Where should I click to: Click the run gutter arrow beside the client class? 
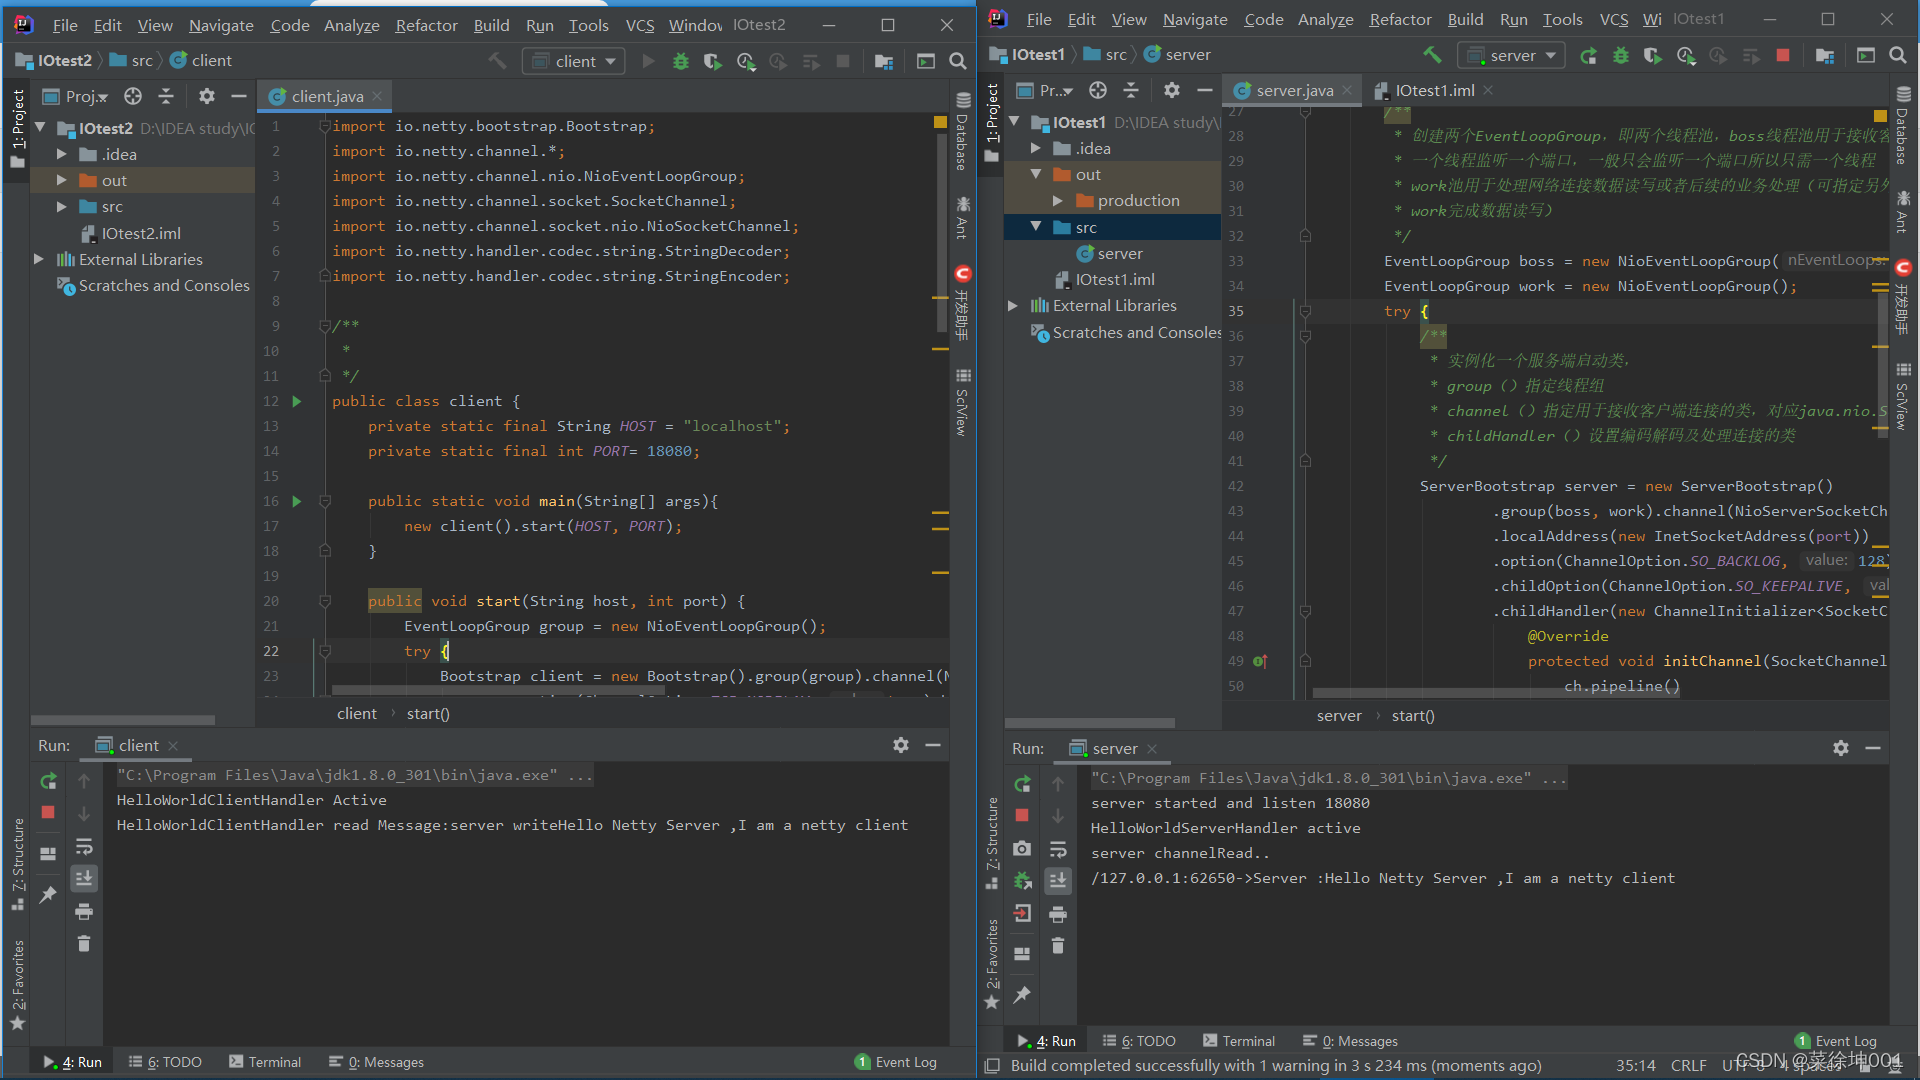(297, 401)
